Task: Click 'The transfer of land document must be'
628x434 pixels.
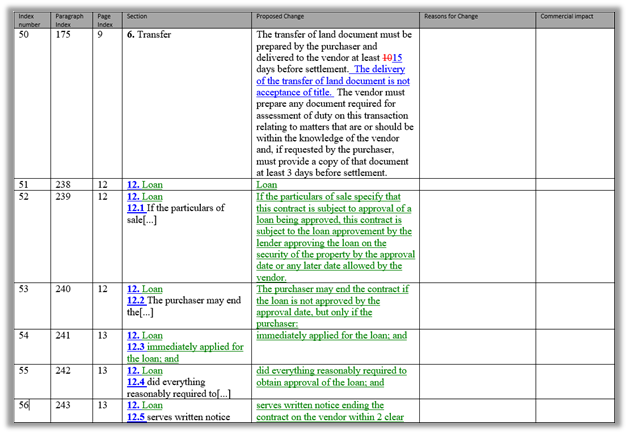Action: [x=334, y=35]
